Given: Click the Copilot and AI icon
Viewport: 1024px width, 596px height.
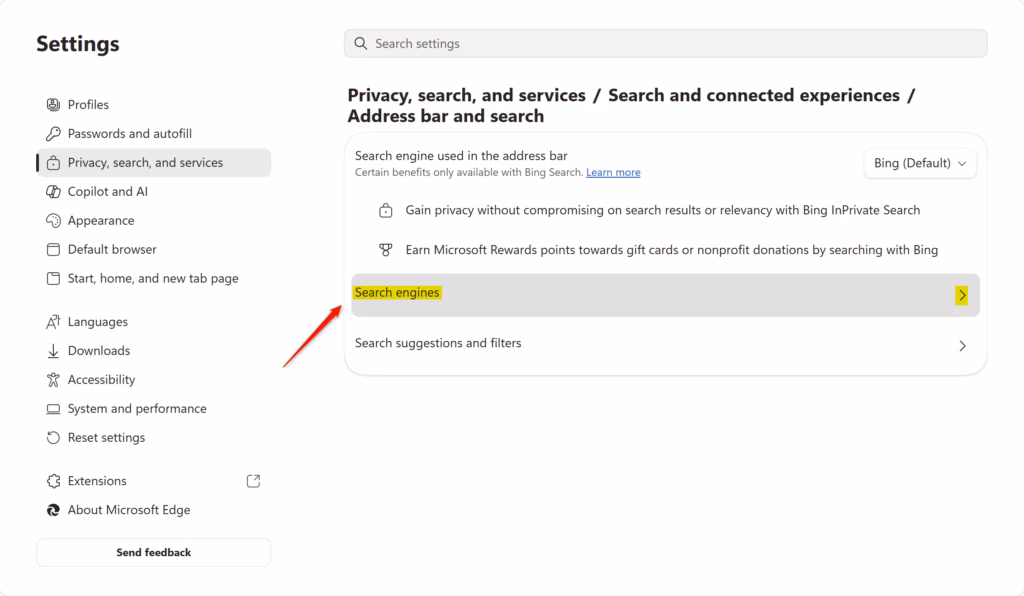Looking at the screenshot, I should coord(53,191).
